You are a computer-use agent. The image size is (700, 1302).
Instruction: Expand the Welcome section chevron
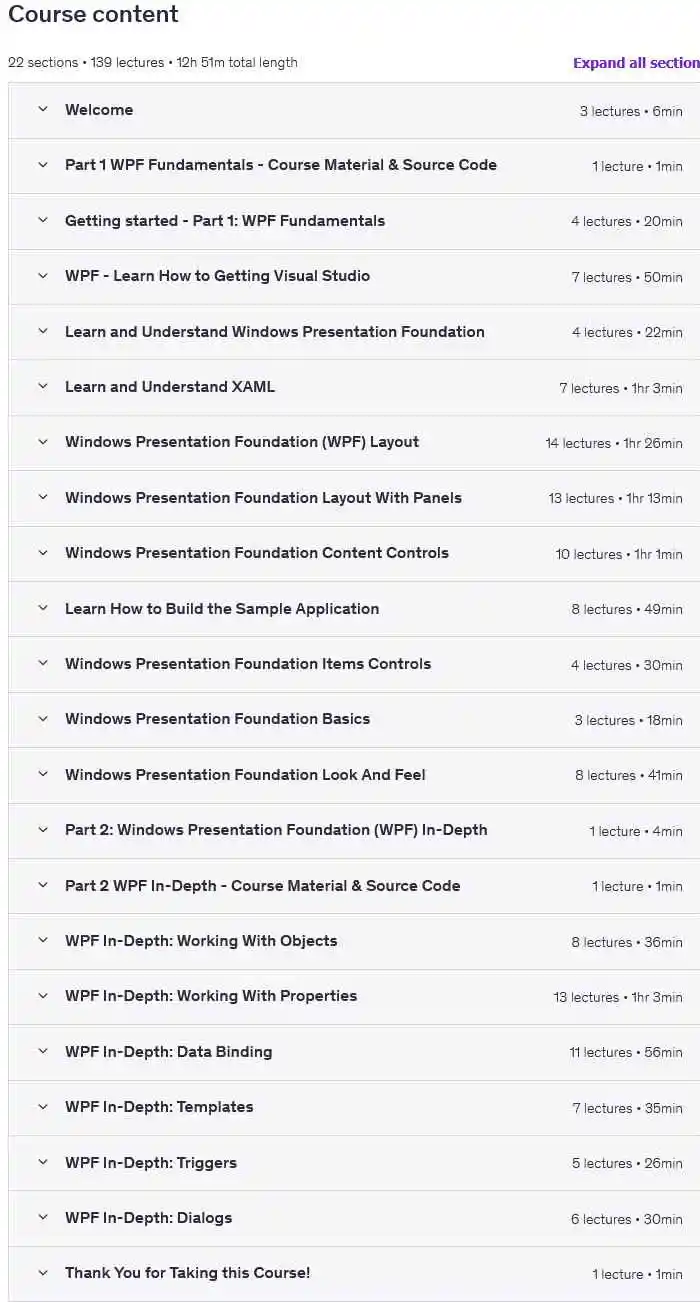point(43,110)
